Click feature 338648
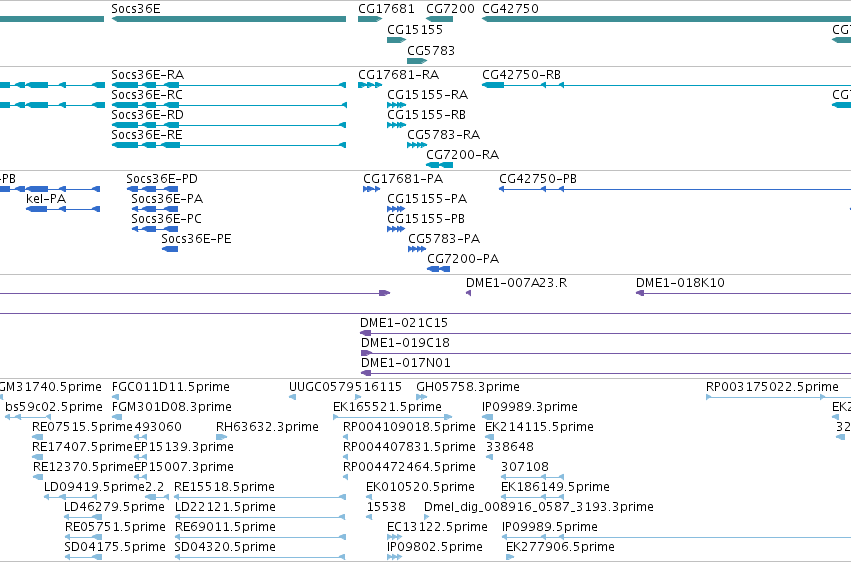The image size is (851, 562). (x=489, y=457)
